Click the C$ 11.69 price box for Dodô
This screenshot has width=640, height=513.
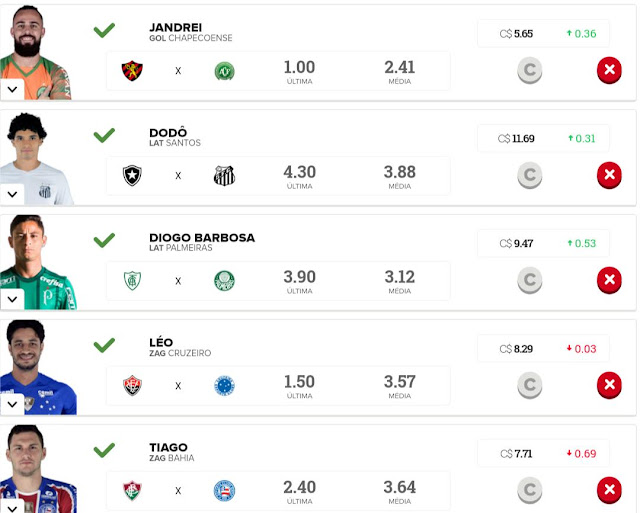tap(543, 138)
